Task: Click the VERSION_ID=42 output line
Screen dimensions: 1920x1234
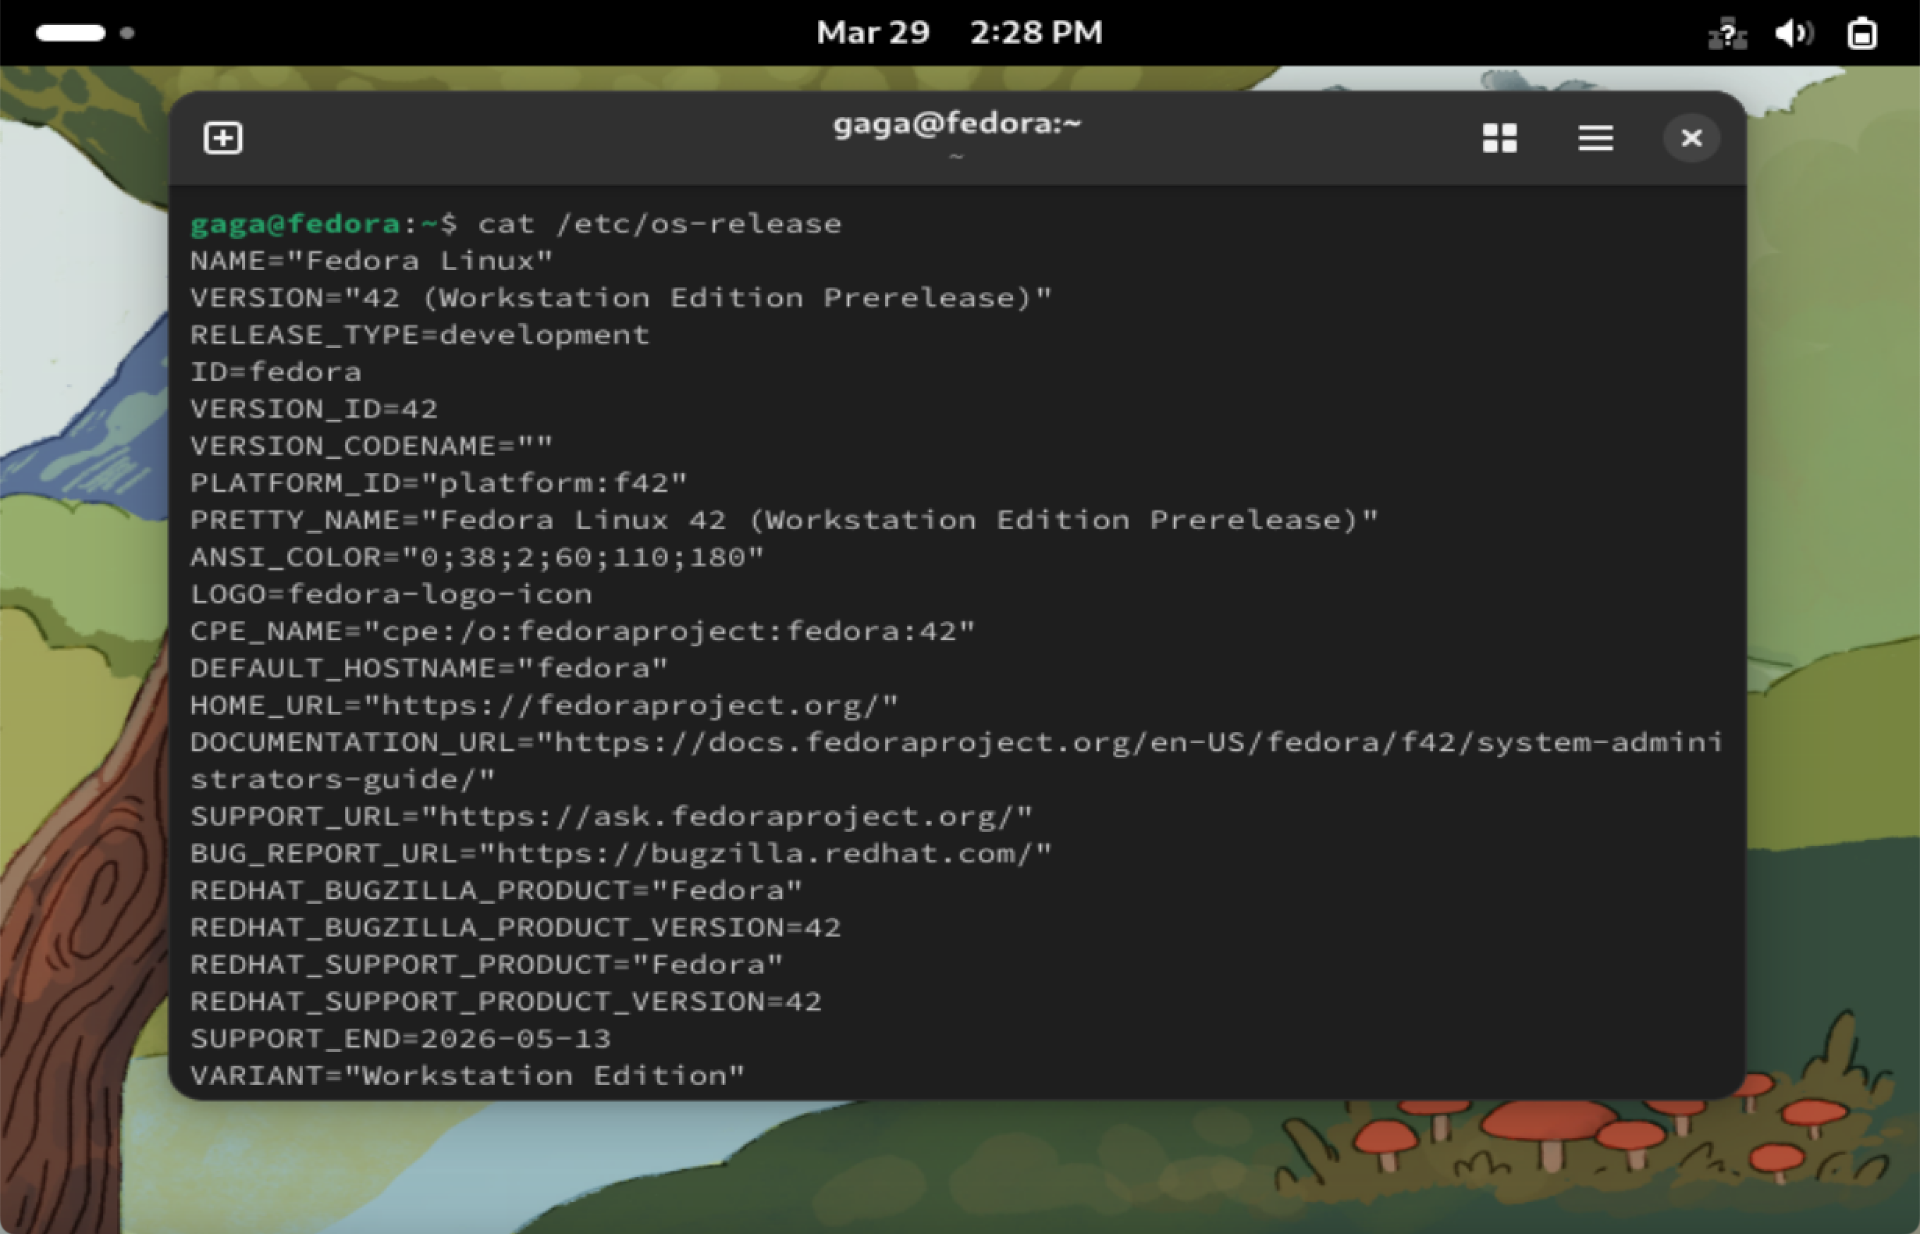Action: click(314, 409)
